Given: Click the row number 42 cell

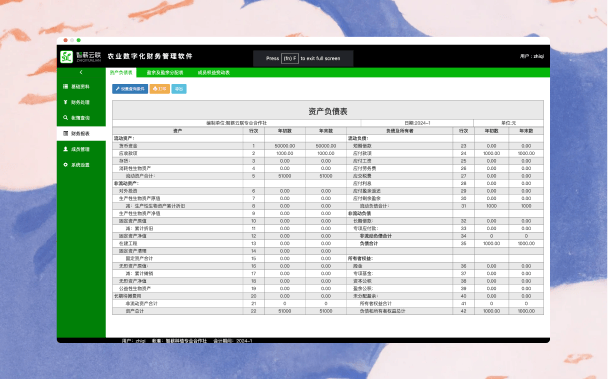Looking at the screenshot, I should [x=463, y=311].
